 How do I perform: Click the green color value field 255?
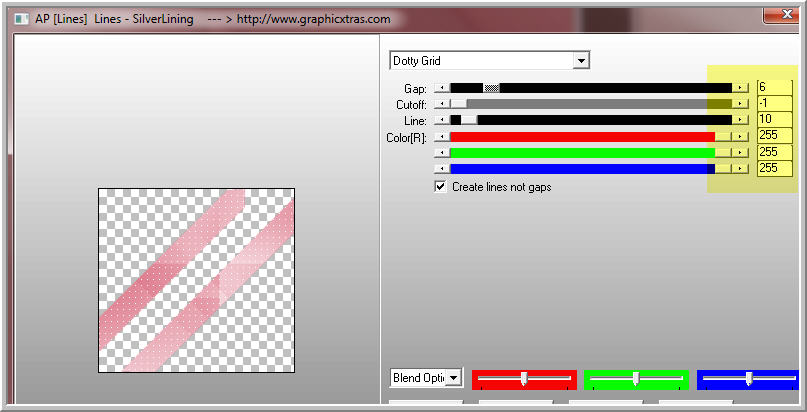point(774,152)
